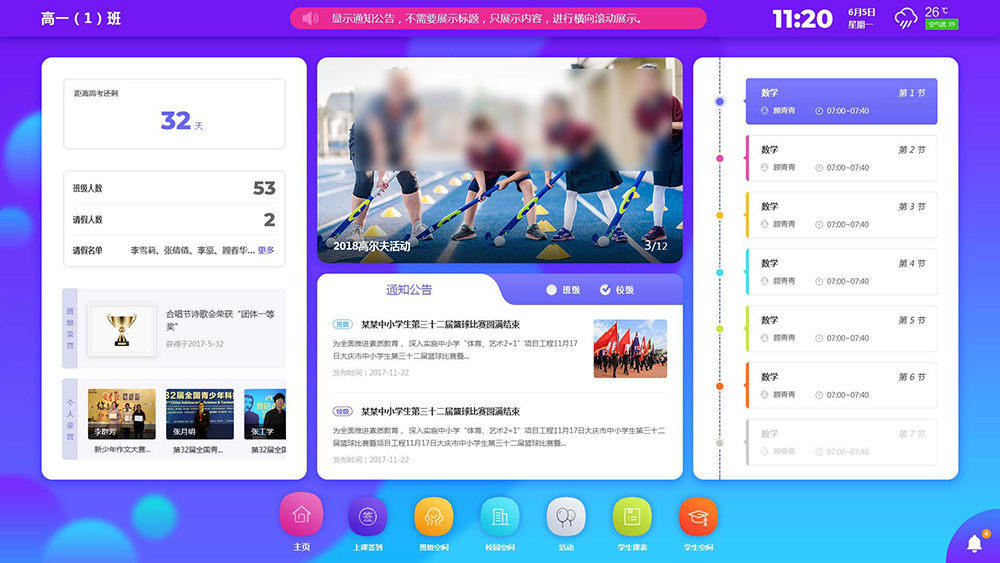Click the orange timeline dot for lesson 6

coord(720,386)
